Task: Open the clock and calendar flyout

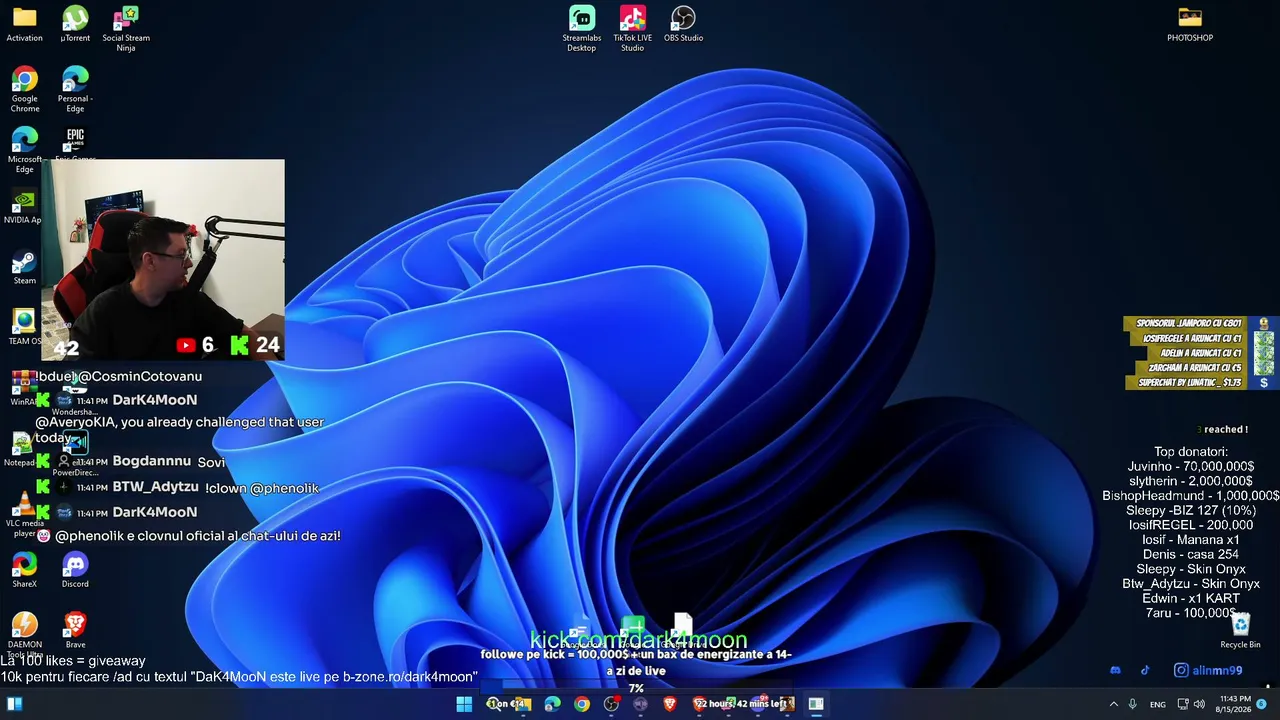Action: 1235,704
